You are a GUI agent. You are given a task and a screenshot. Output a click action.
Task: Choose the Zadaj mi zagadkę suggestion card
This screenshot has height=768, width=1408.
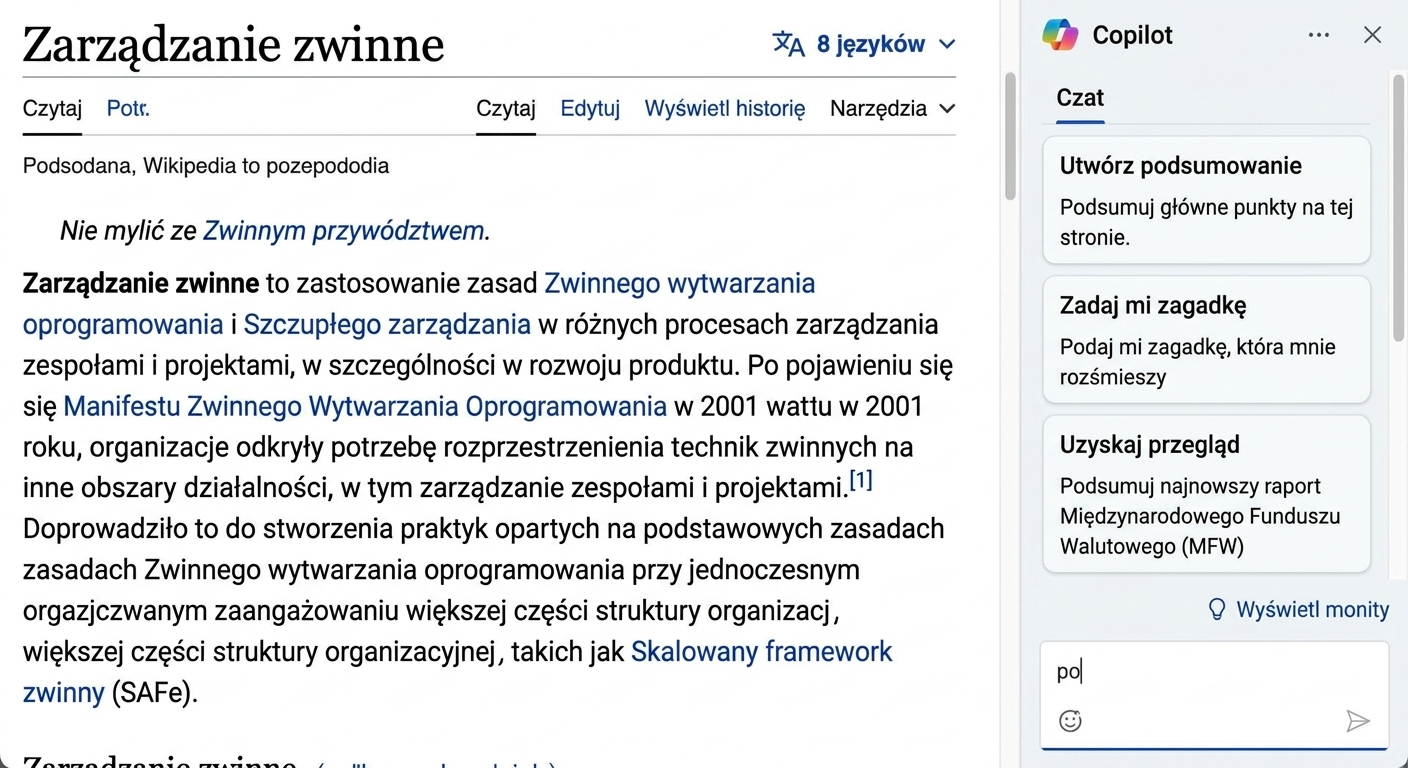[x=1206, y=340]
